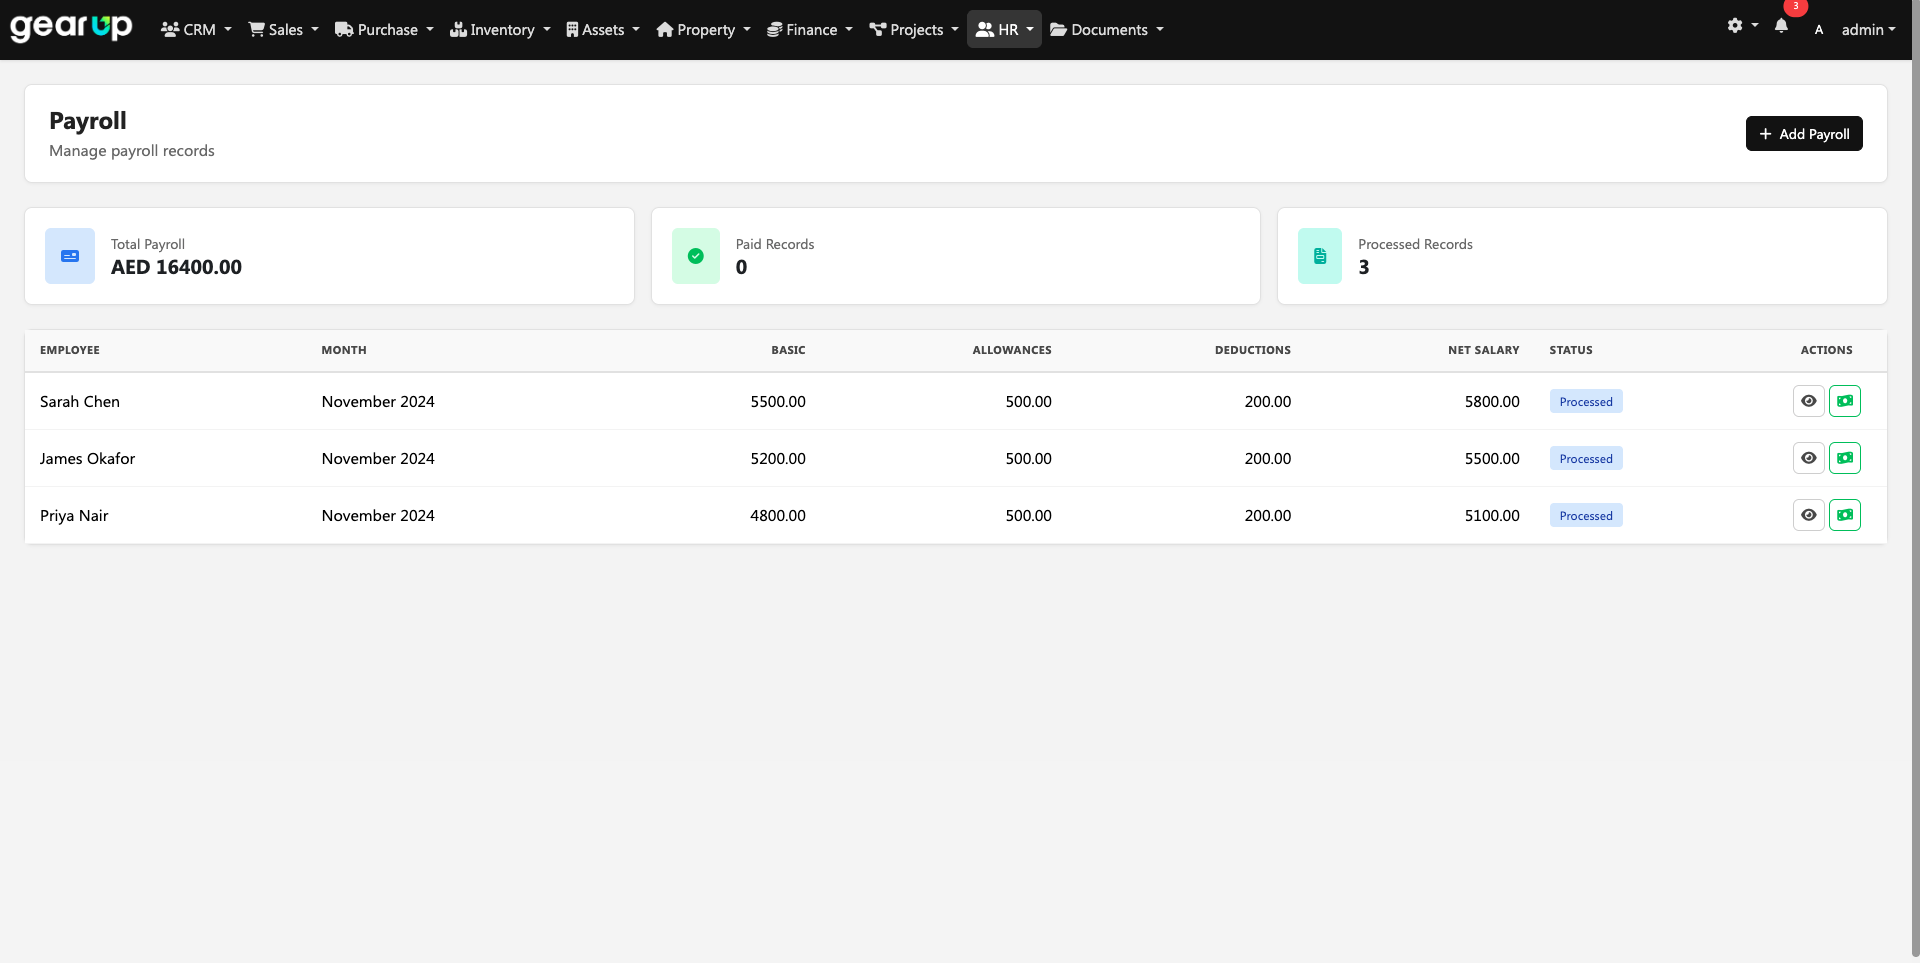This screenshot has width=1920, height=963.
Task: Click net salary 5500.00
Action: pyautogui.click(x=1492, y=458)
